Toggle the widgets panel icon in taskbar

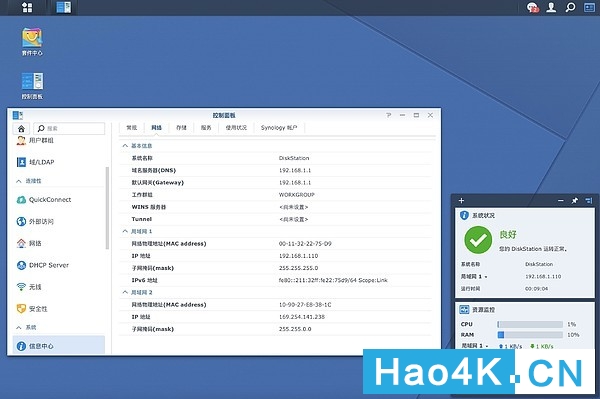[589, 7]
